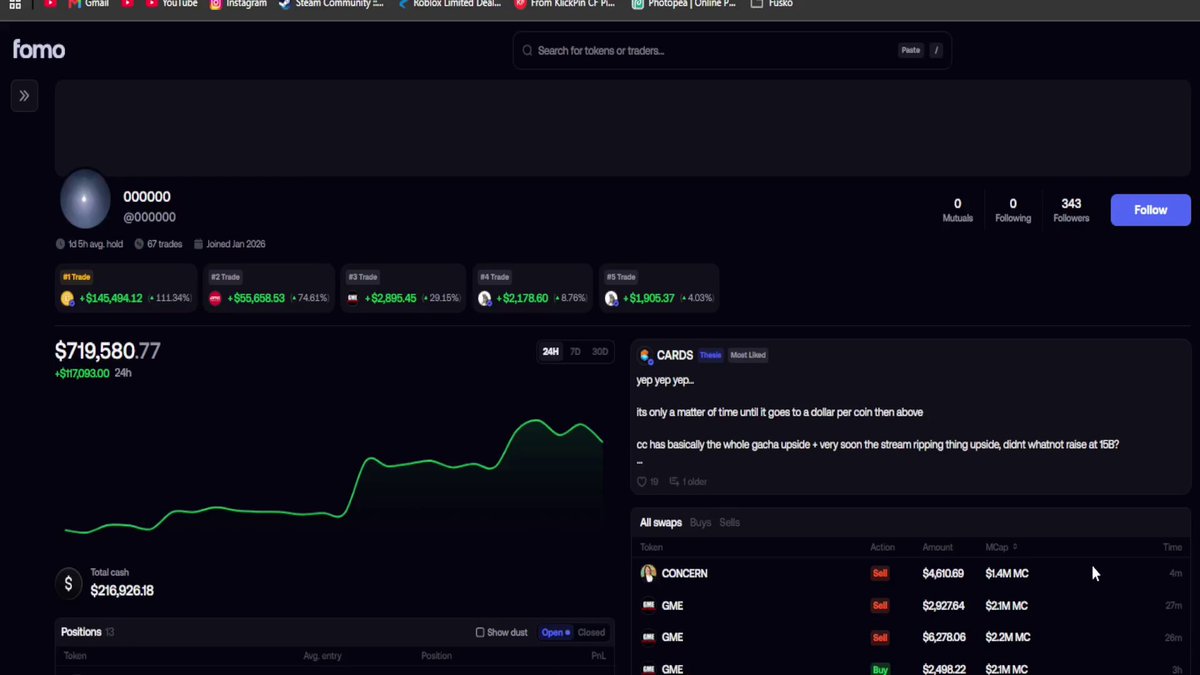This screenshot has width=1200, height=675.
Task: Select the 24H chart range
Action: tap(551, 352)
